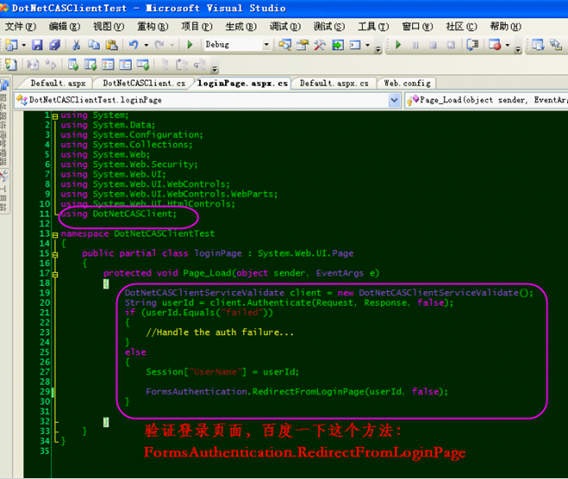Click the Copy icon
Image resolution: width=568 pixels, height=479 pixels.
coord(94,45)
